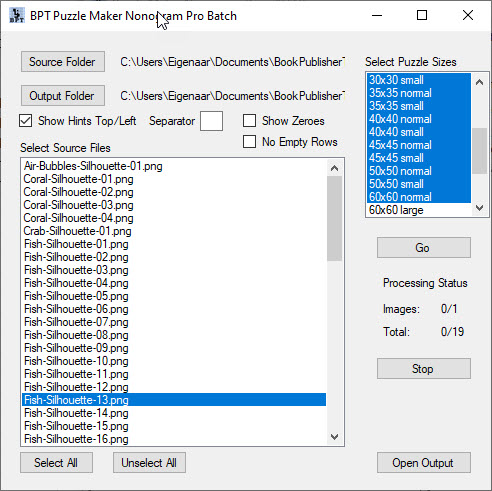Click puzzle sizes list scroll down arrow

(x=479, y=208)
